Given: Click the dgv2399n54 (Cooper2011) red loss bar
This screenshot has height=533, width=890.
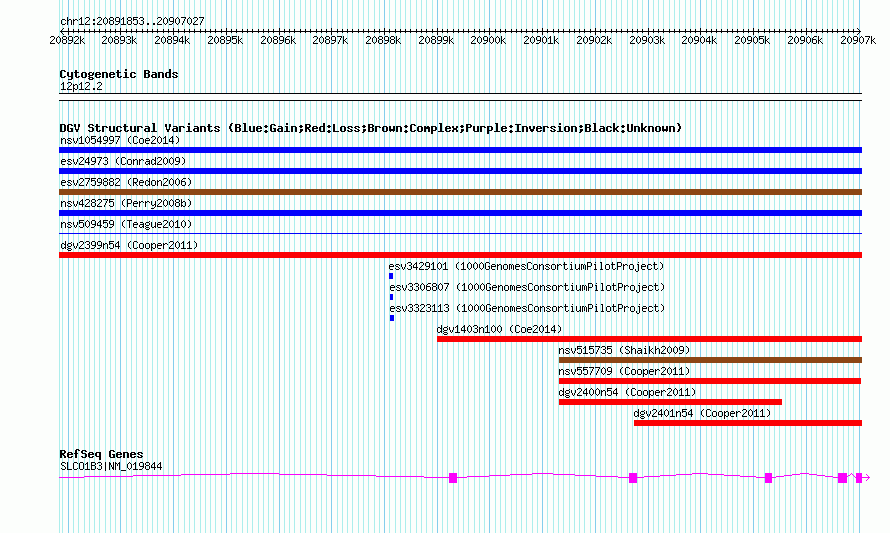Looking at the screenshot, I should coord(460,255).
